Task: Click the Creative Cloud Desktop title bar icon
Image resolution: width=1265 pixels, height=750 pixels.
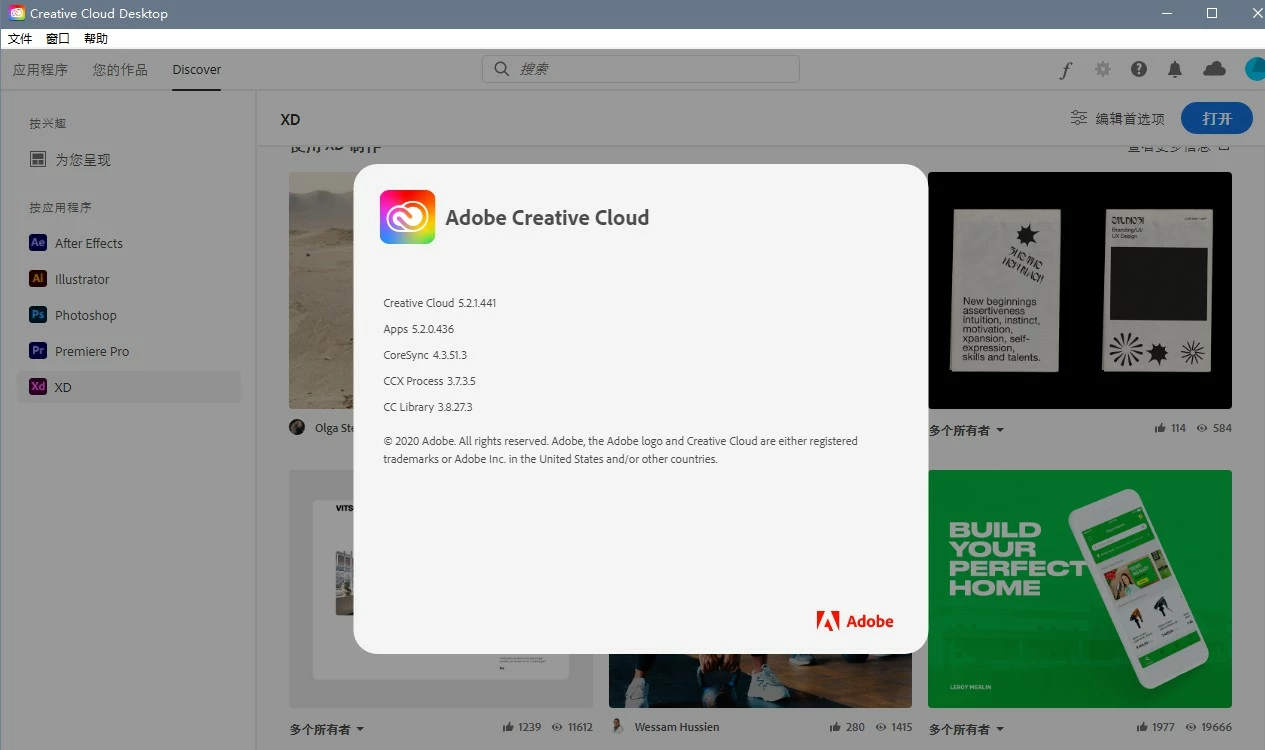Action: 17,13
